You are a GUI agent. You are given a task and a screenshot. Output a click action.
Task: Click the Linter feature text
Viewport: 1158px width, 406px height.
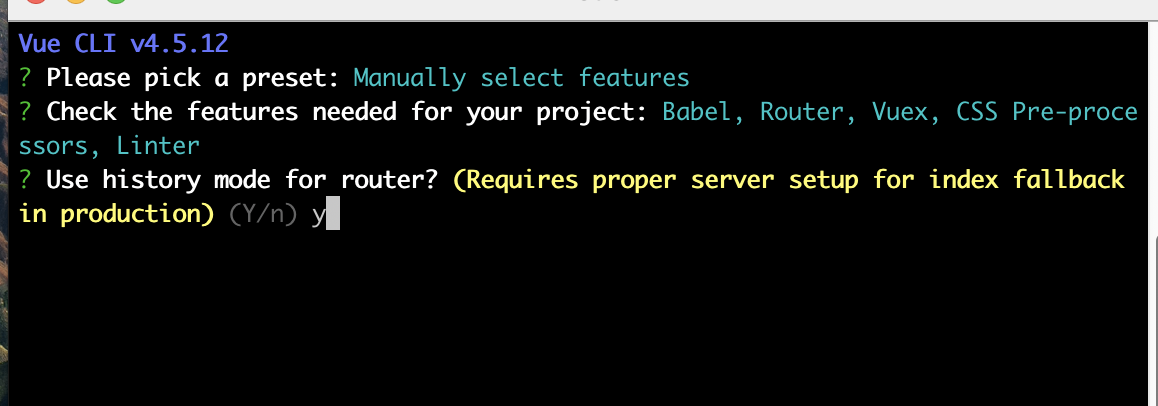pos(158,145)
